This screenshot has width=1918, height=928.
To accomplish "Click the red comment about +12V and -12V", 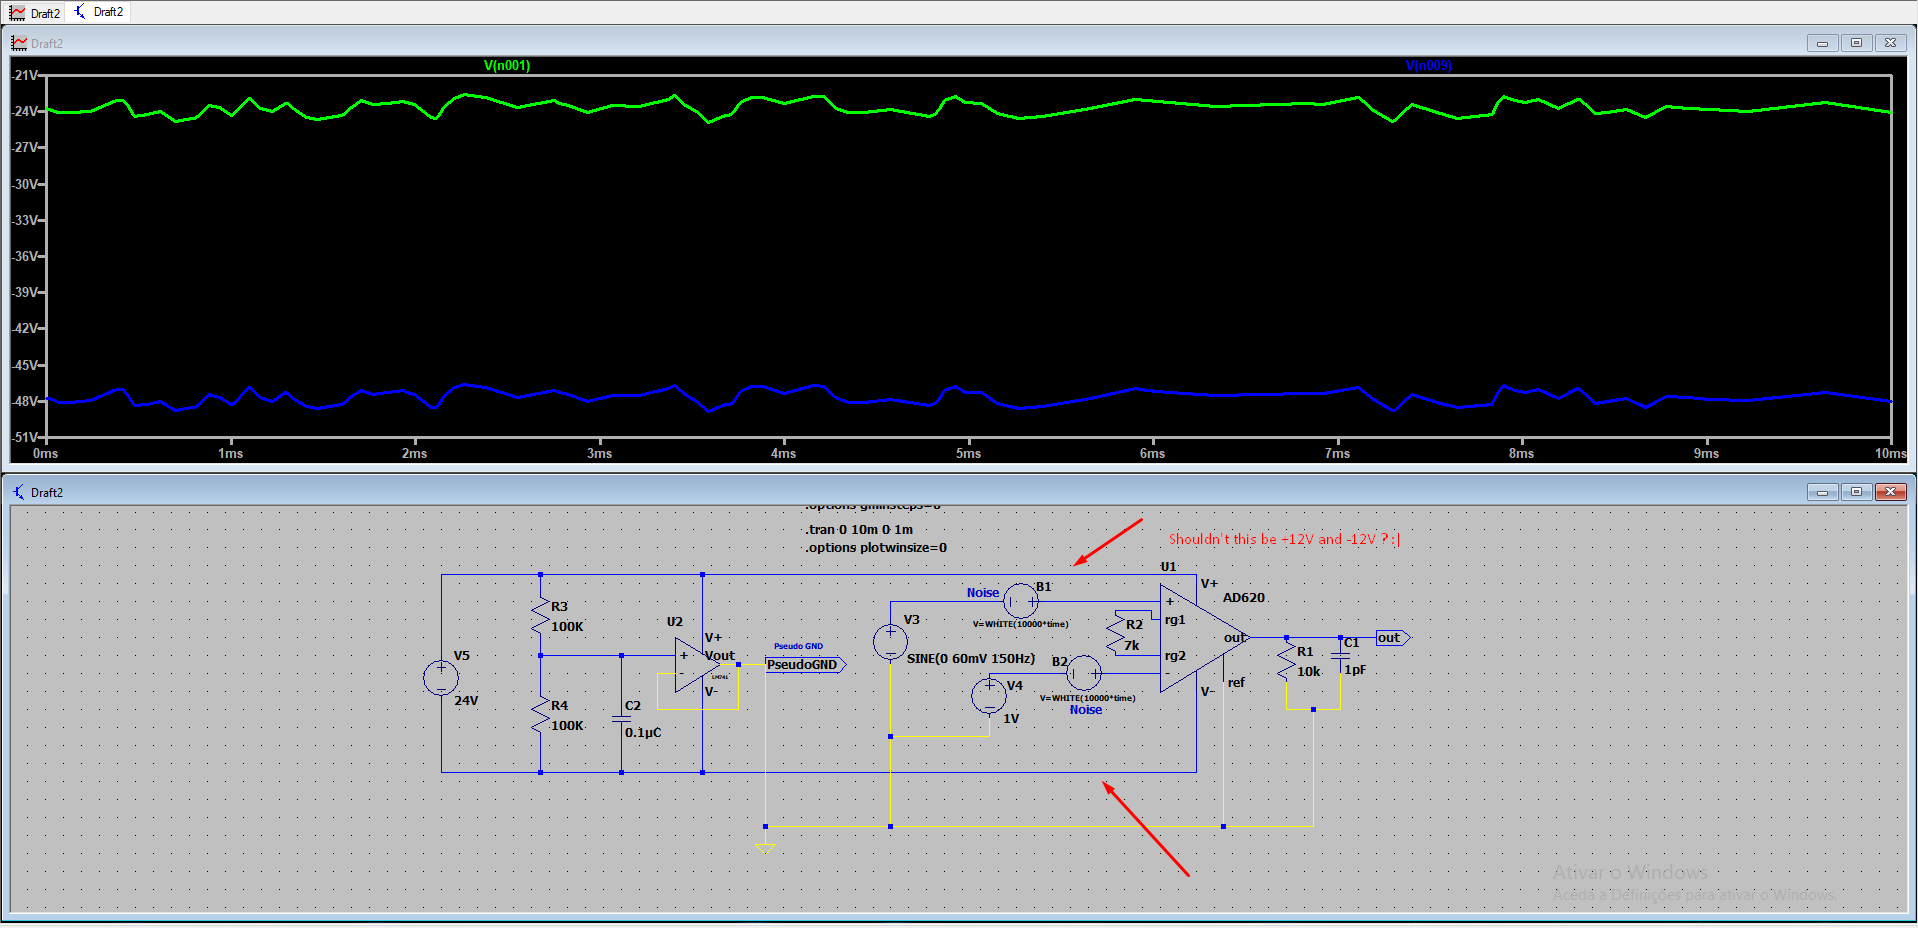I will (1284, 539).
